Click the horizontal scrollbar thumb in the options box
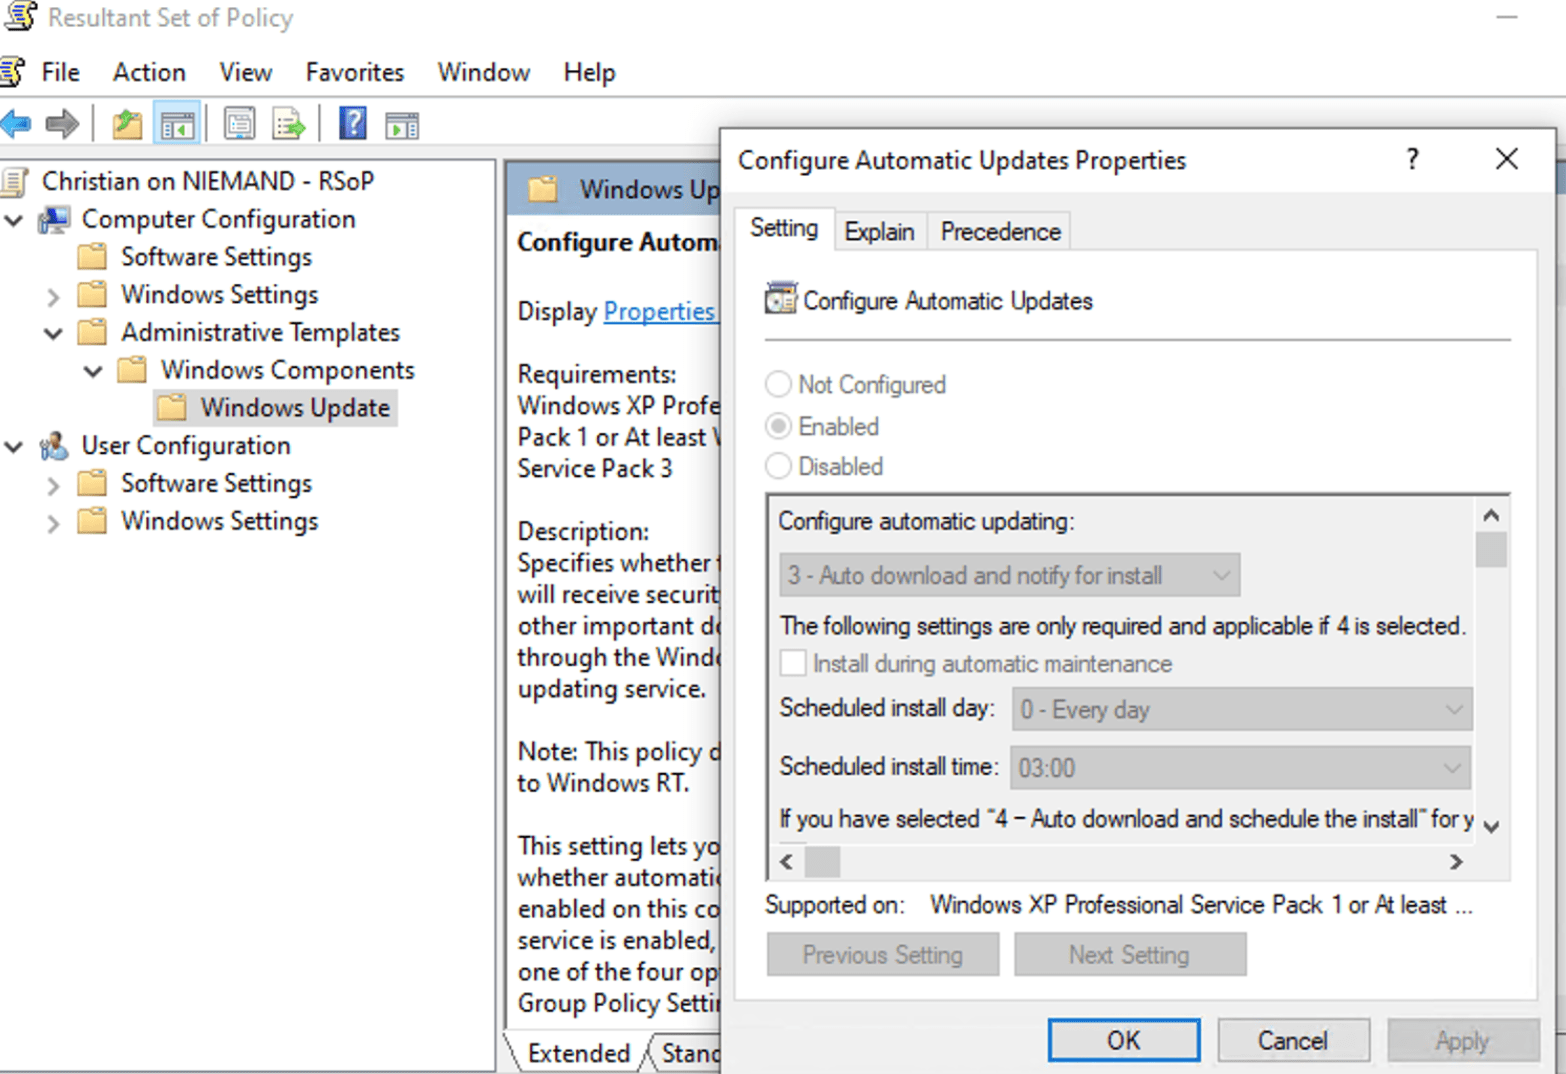 click(x=823, y=861)
